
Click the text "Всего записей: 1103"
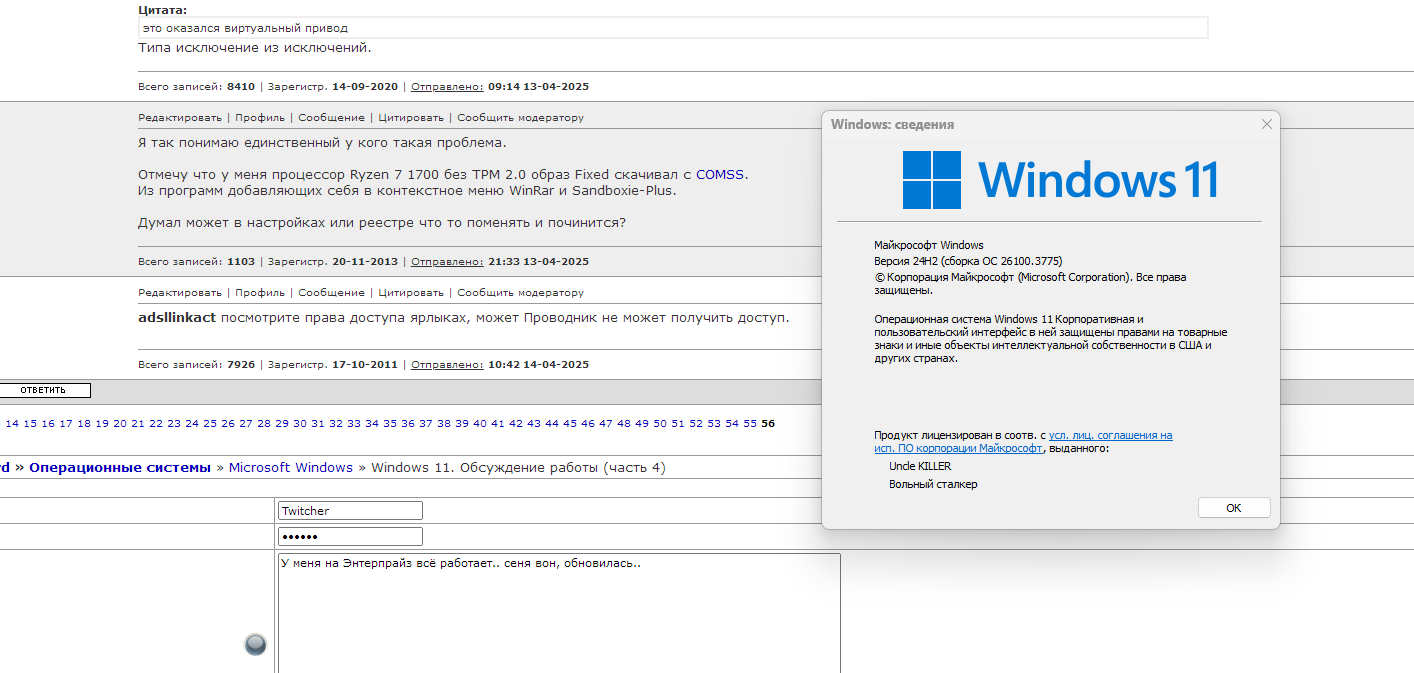tap(197, 262)
